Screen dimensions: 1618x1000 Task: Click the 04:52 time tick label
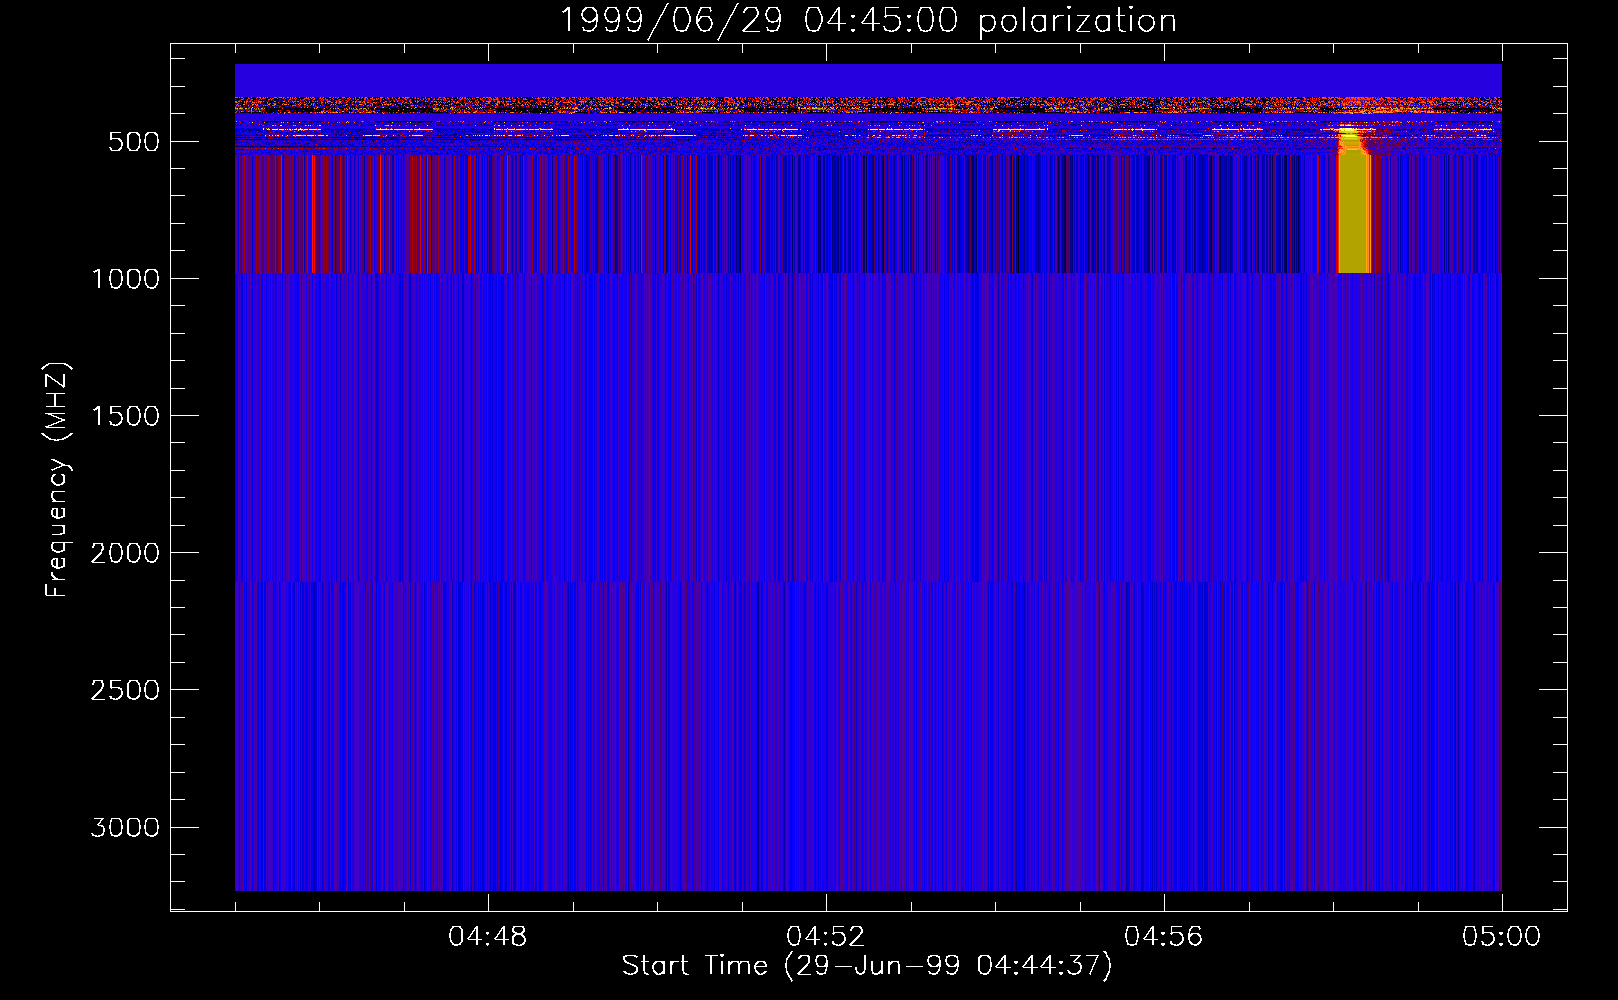826,937
